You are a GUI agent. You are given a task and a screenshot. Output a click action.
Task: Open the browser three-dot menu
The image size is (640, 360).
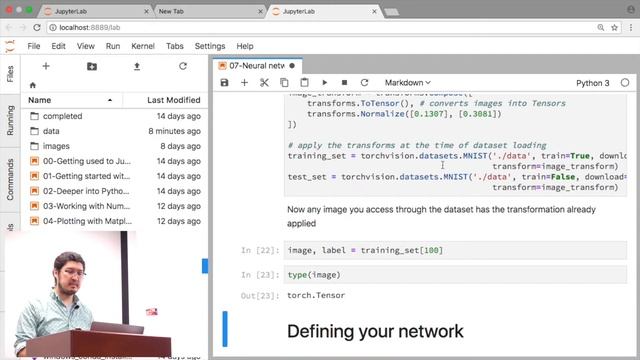point(631,27)
